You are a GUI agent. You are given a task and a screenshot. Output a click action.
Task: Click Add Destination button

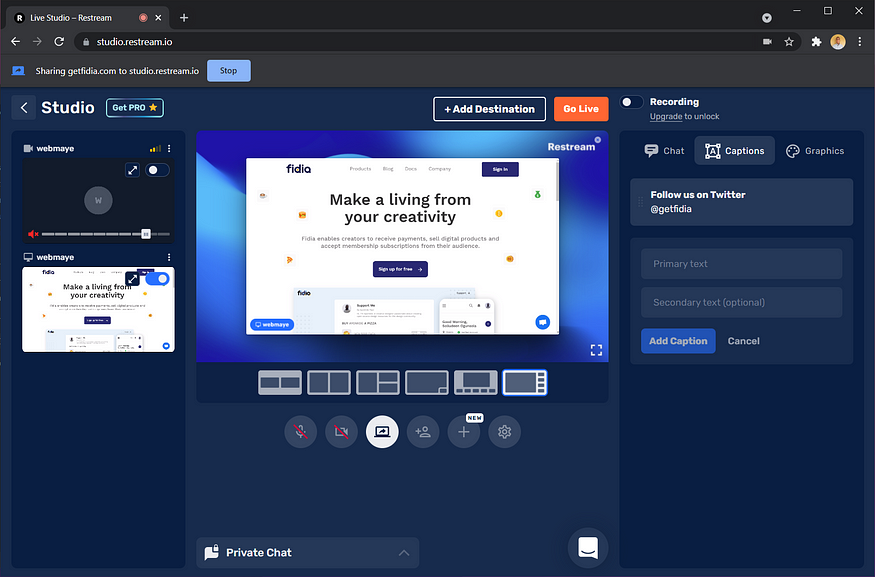[489, 109]
